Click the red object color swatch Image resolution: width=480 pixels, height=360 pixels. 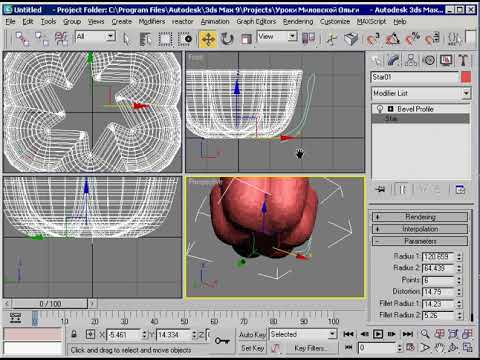tap(466, 77)
